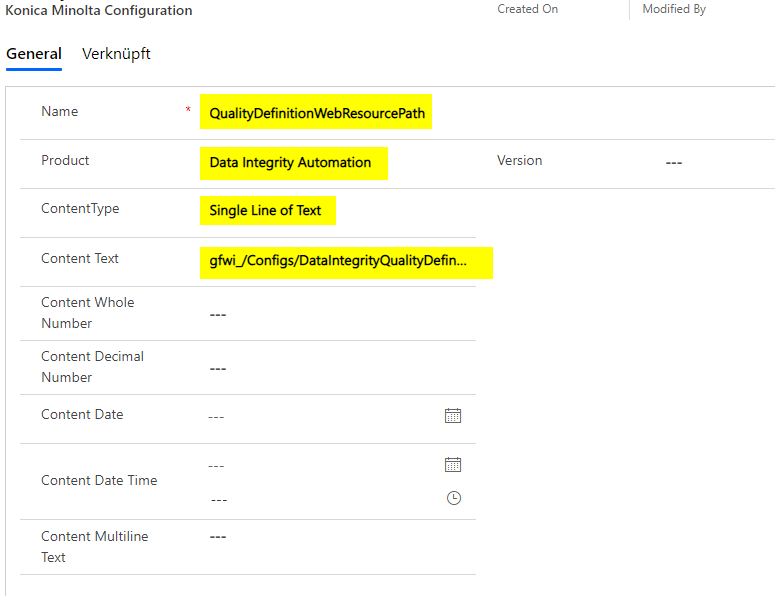Open the Content Date Time calendar picker
Viewport: 775px width, 596px height.
pos(453,465)
